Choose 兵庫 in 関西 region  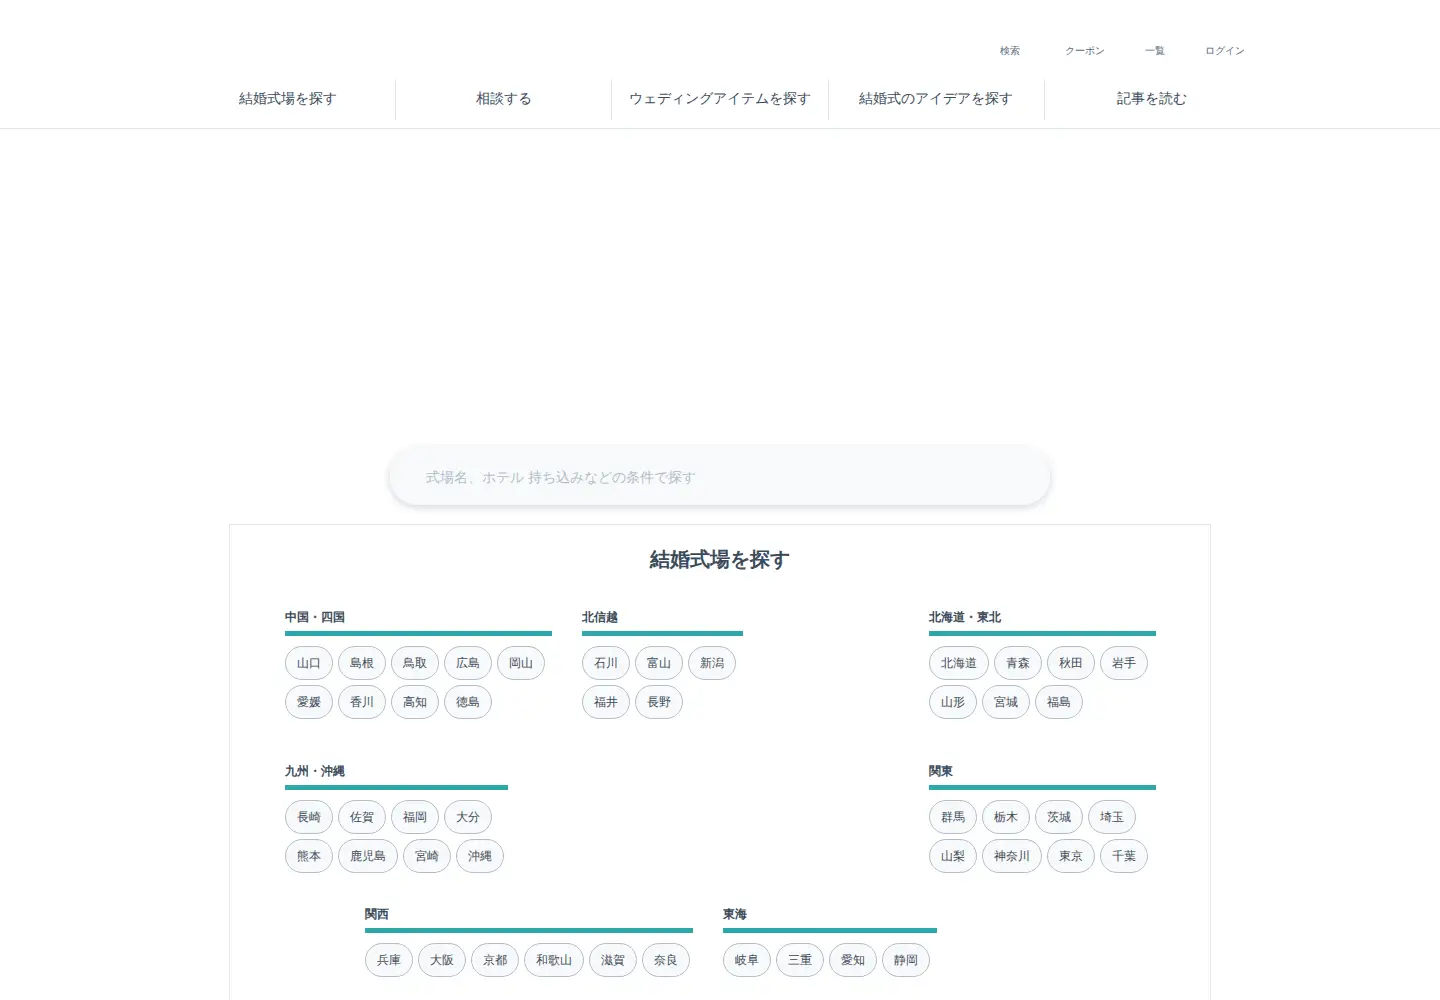point(389,960)
